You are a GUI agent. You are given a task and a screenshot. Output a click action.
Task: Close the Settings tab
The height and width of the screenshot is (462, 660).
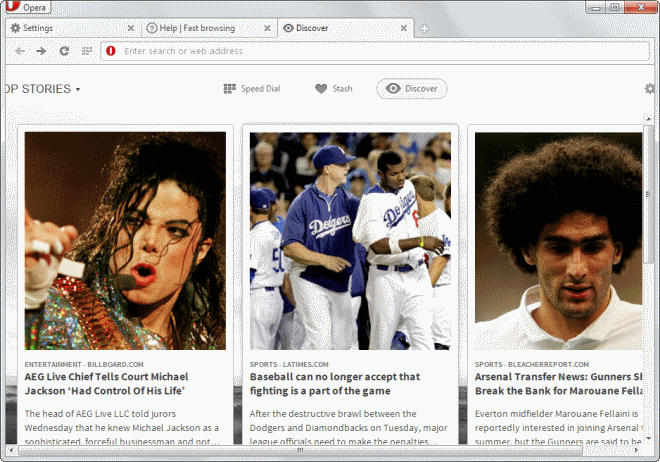tap(130, 28)
